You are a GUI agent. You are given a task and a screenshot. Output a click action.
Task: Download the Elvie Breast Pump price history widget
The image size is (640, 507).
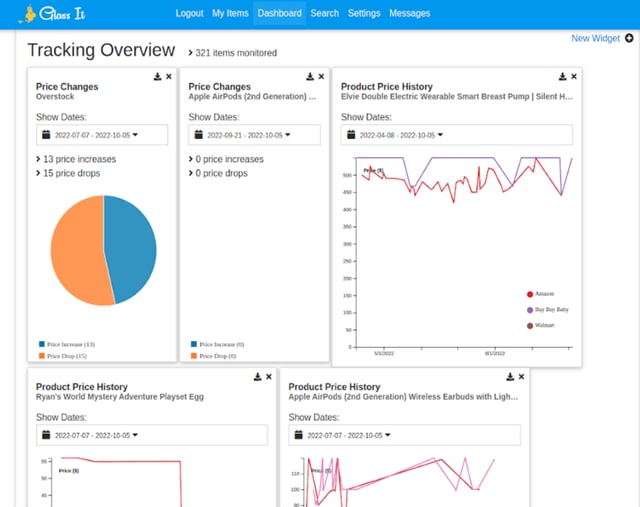(562, 76)
